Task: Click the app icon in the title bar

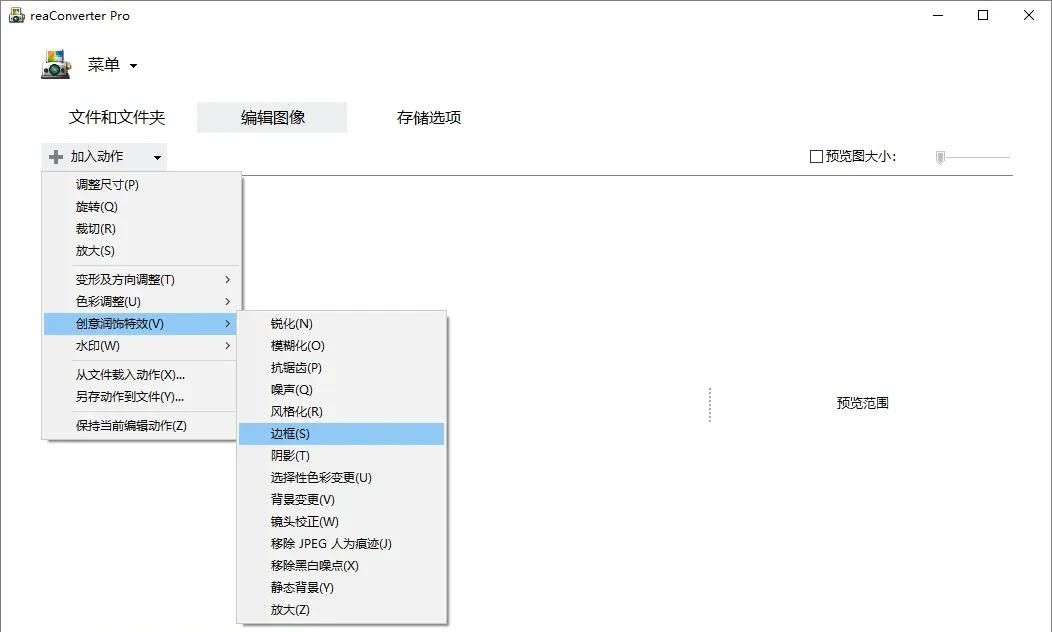Action: (x=16, y=15)
